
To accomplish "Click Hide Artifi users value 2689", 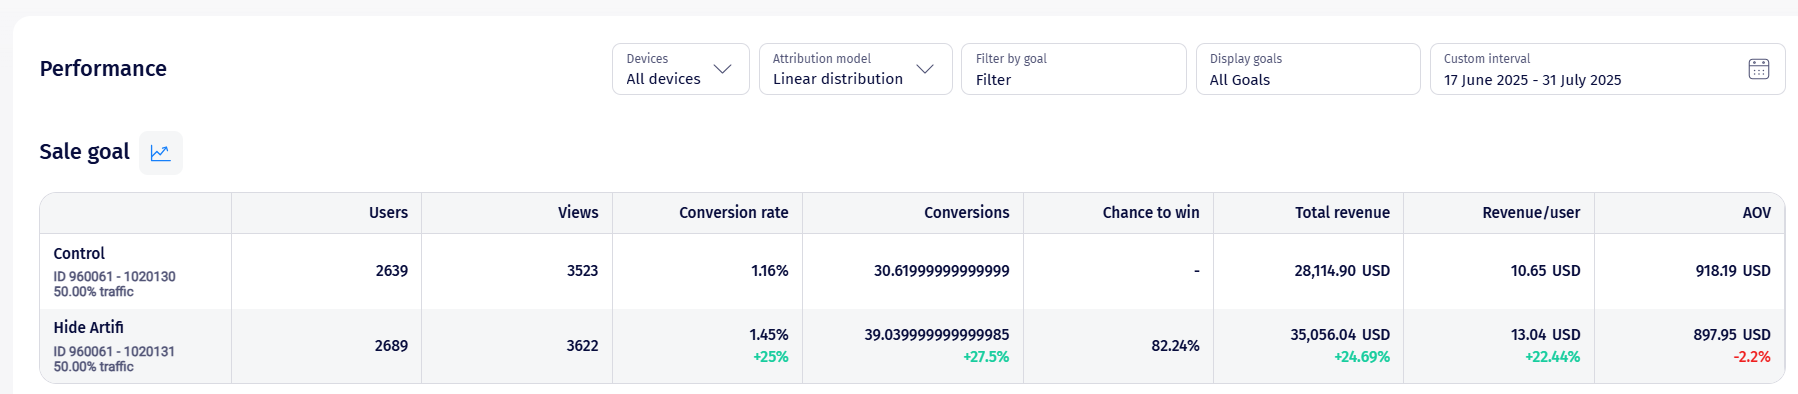I will [x=391, y=346].
